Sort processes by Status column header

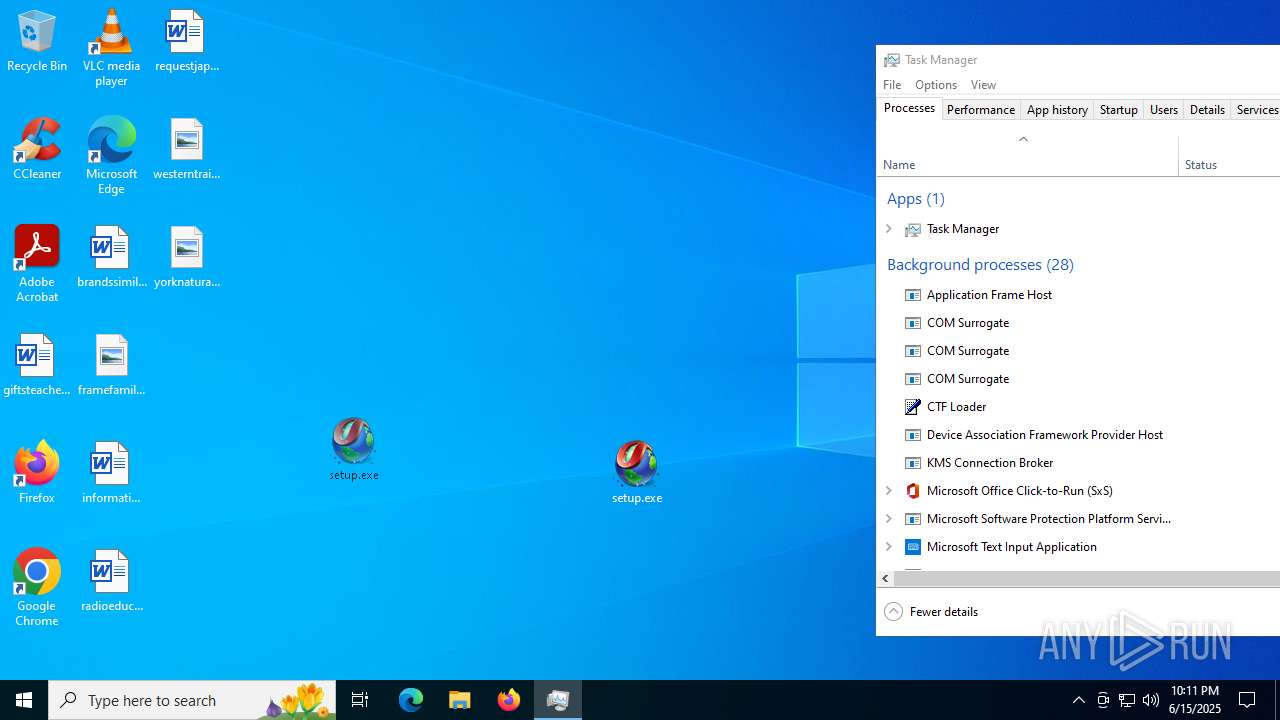pos(1230,155)
